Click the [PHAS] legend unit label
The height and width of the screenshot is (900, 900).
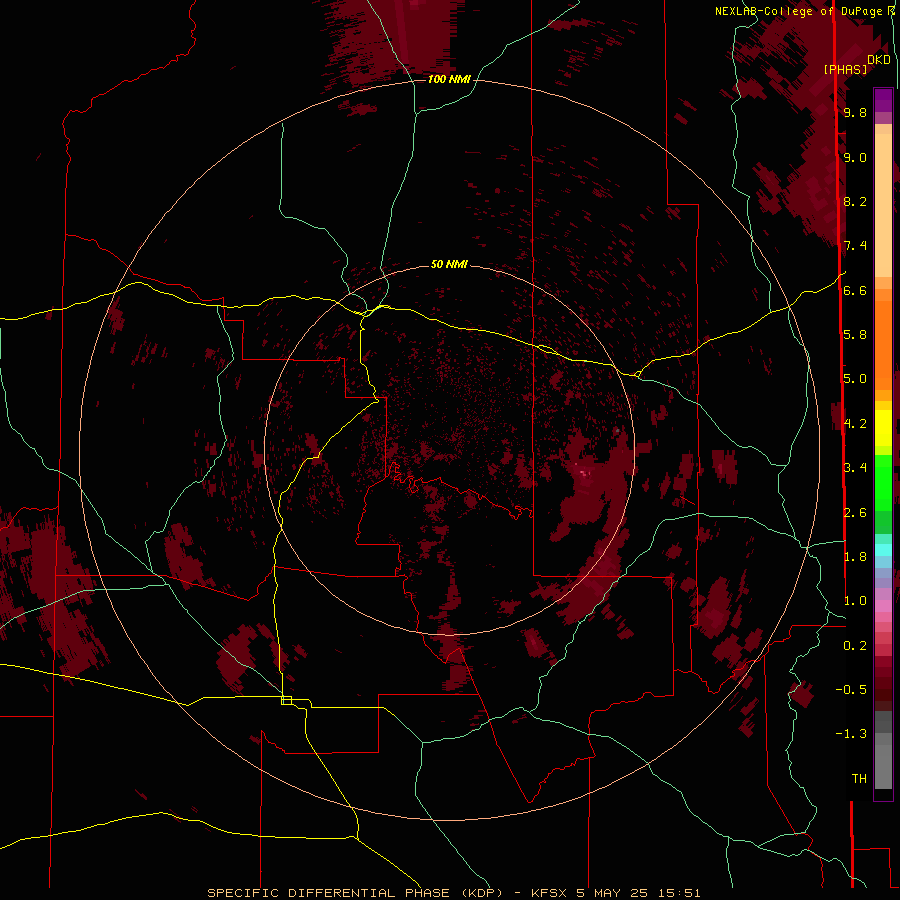click(x=845, y=69)
